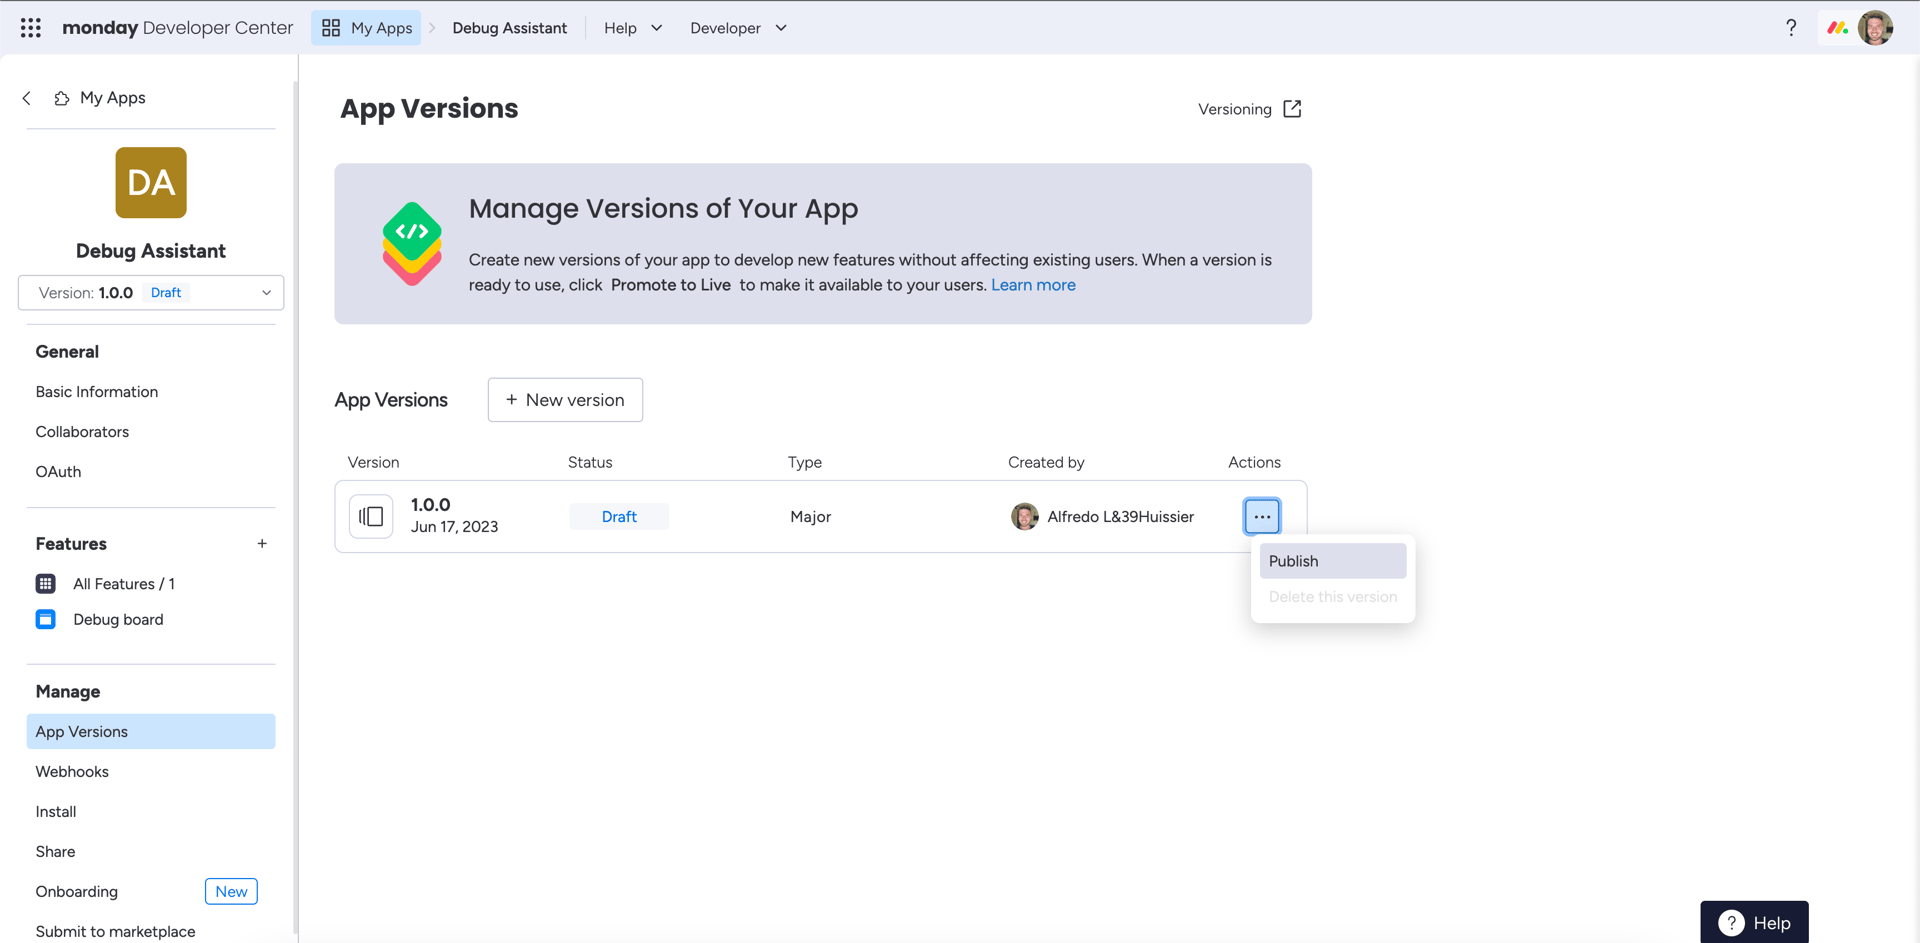Click the Versioning external link icon
The width and height of the screenshot is (1920, 943).
(x=1292, y=109)
